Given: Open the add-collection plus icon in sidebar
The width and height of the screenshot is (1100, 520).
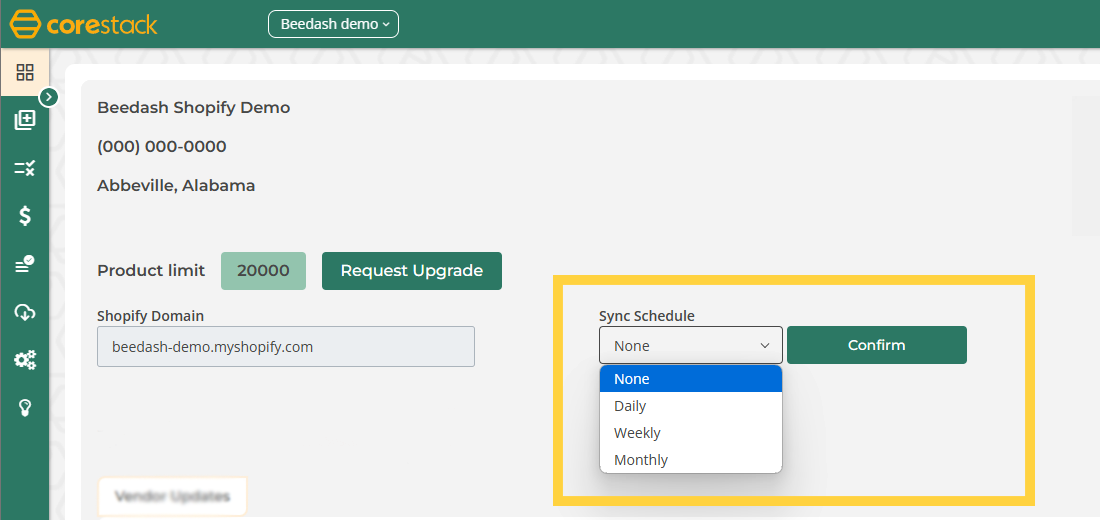Looking at the screenshot, I should pos(25,121).
